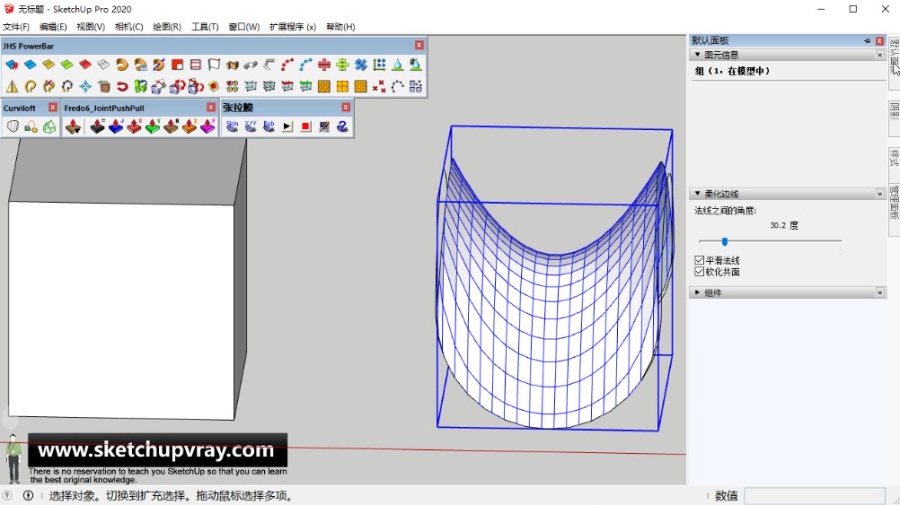Click the 30.2 度 angle value text
900x505 pixels.
[x=783, y=226]
